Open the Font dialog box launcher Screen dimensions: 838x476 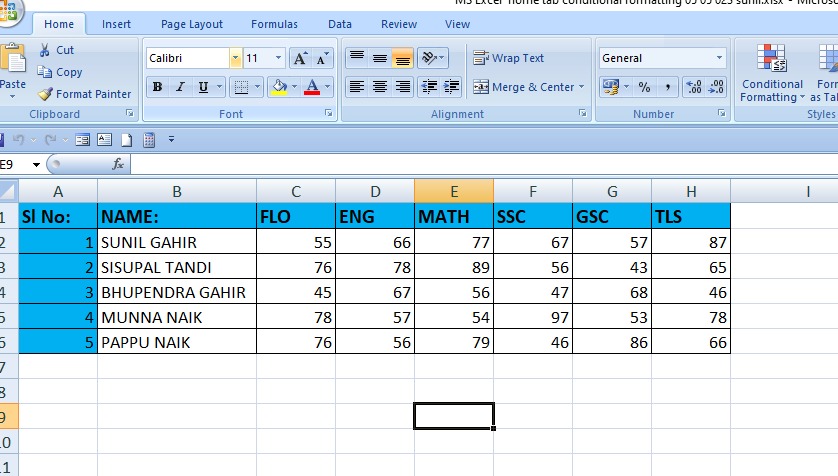tap(328, 114)
